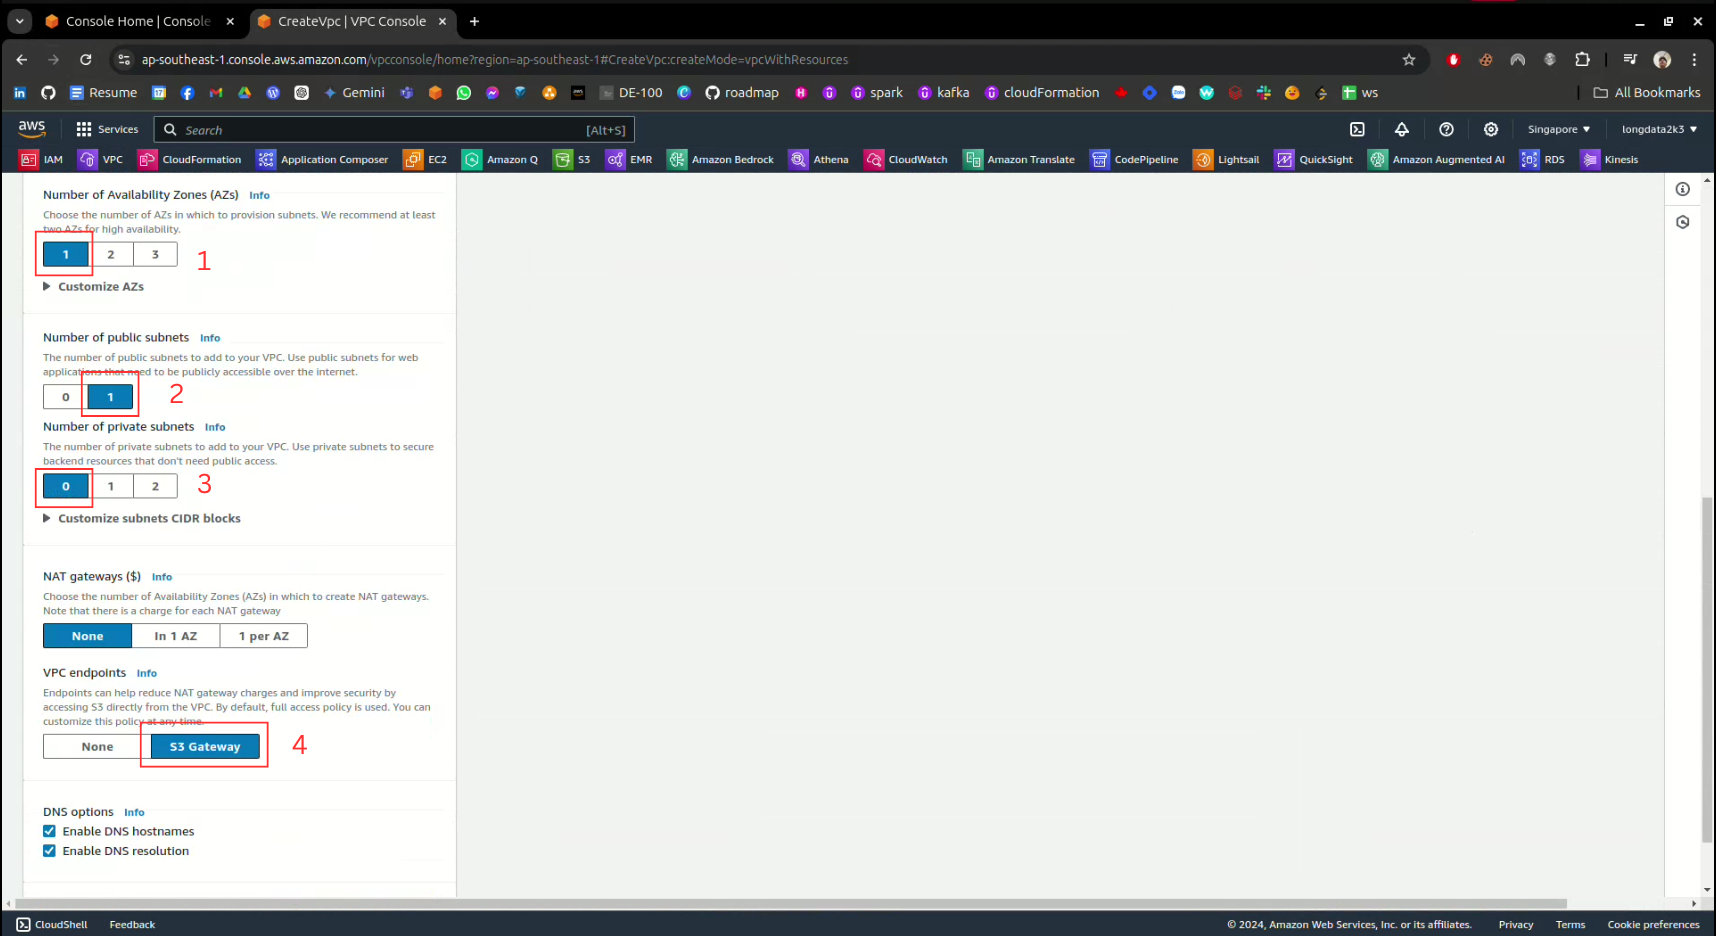Open the Singapore region dropdown
Viewport: 1716px width, 936px height.
pos(1558,129)
